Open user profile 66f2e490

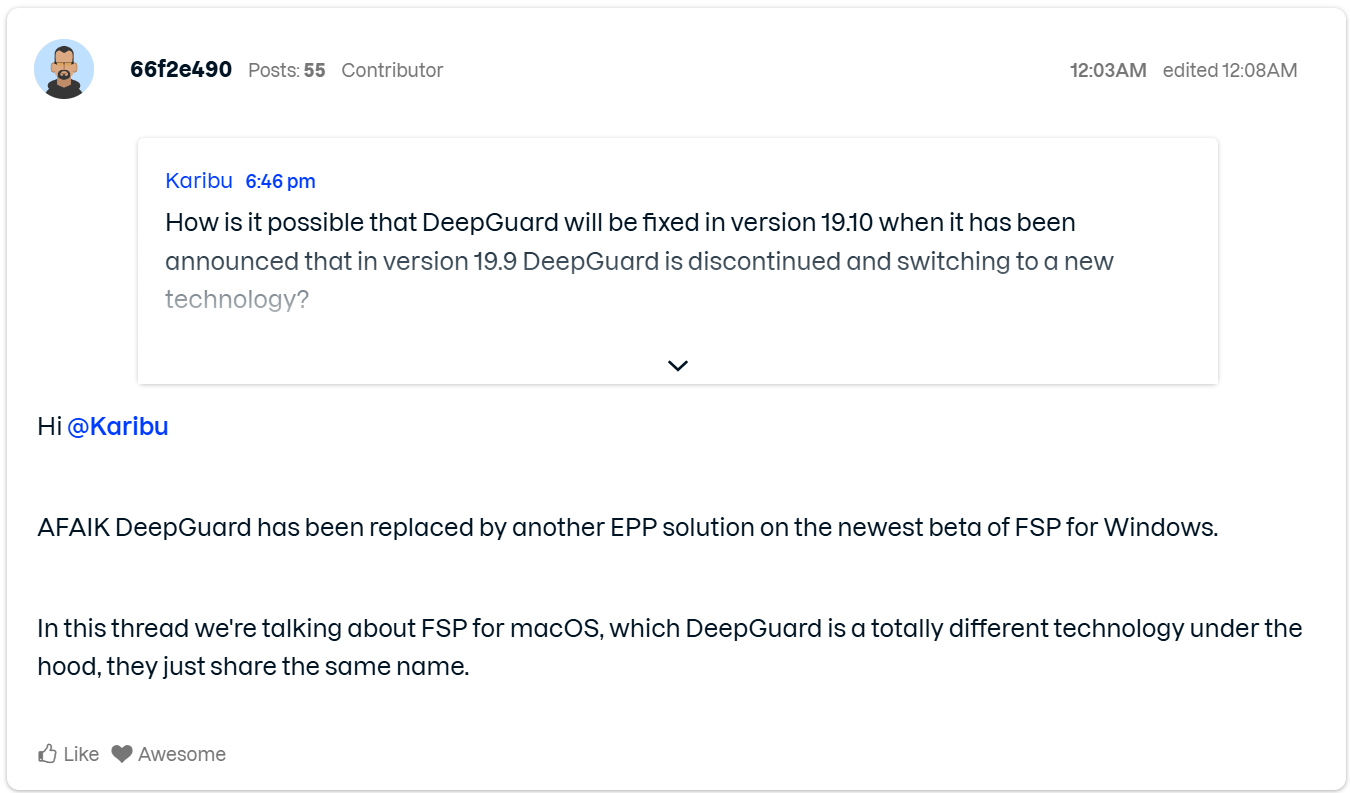point(181,70)
